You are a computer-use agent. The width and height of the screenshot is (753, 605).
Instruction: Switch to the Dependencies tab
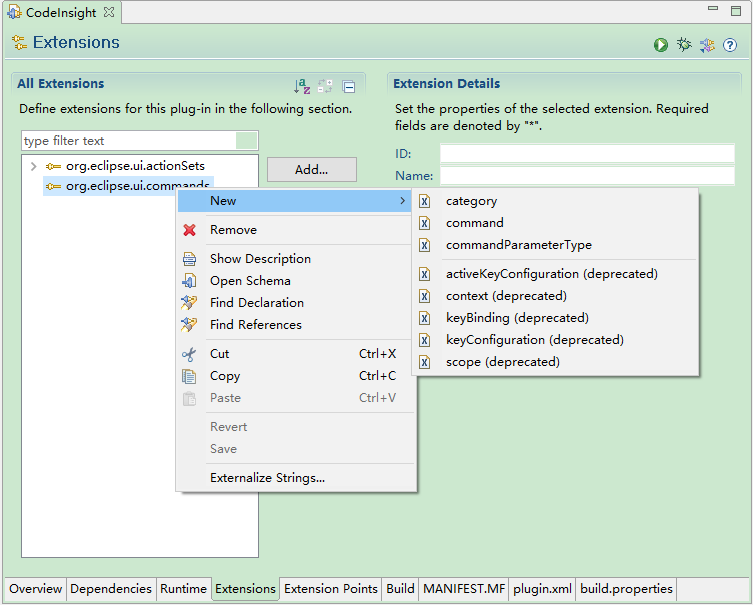click(111, 589)
